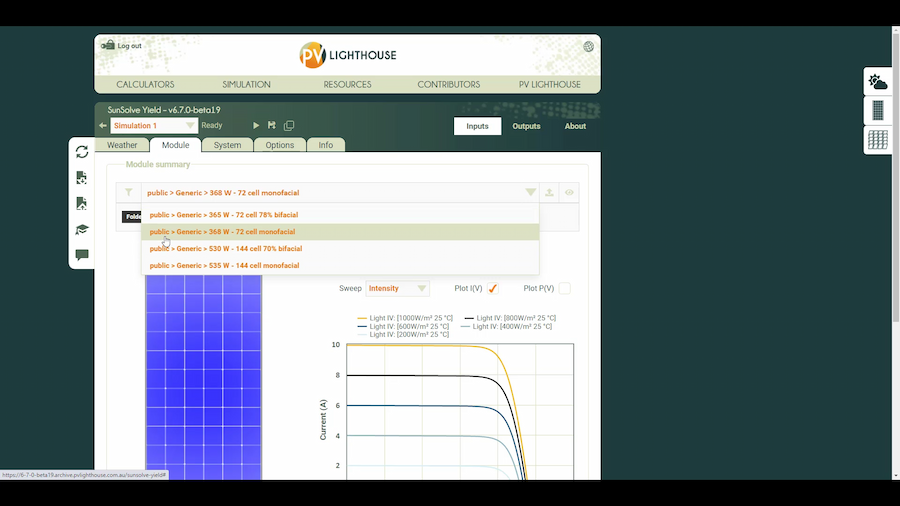Click the Folder label button
The width and height of the screenshot is (900, 506).
pyautogui.click(x=131, y=216)
